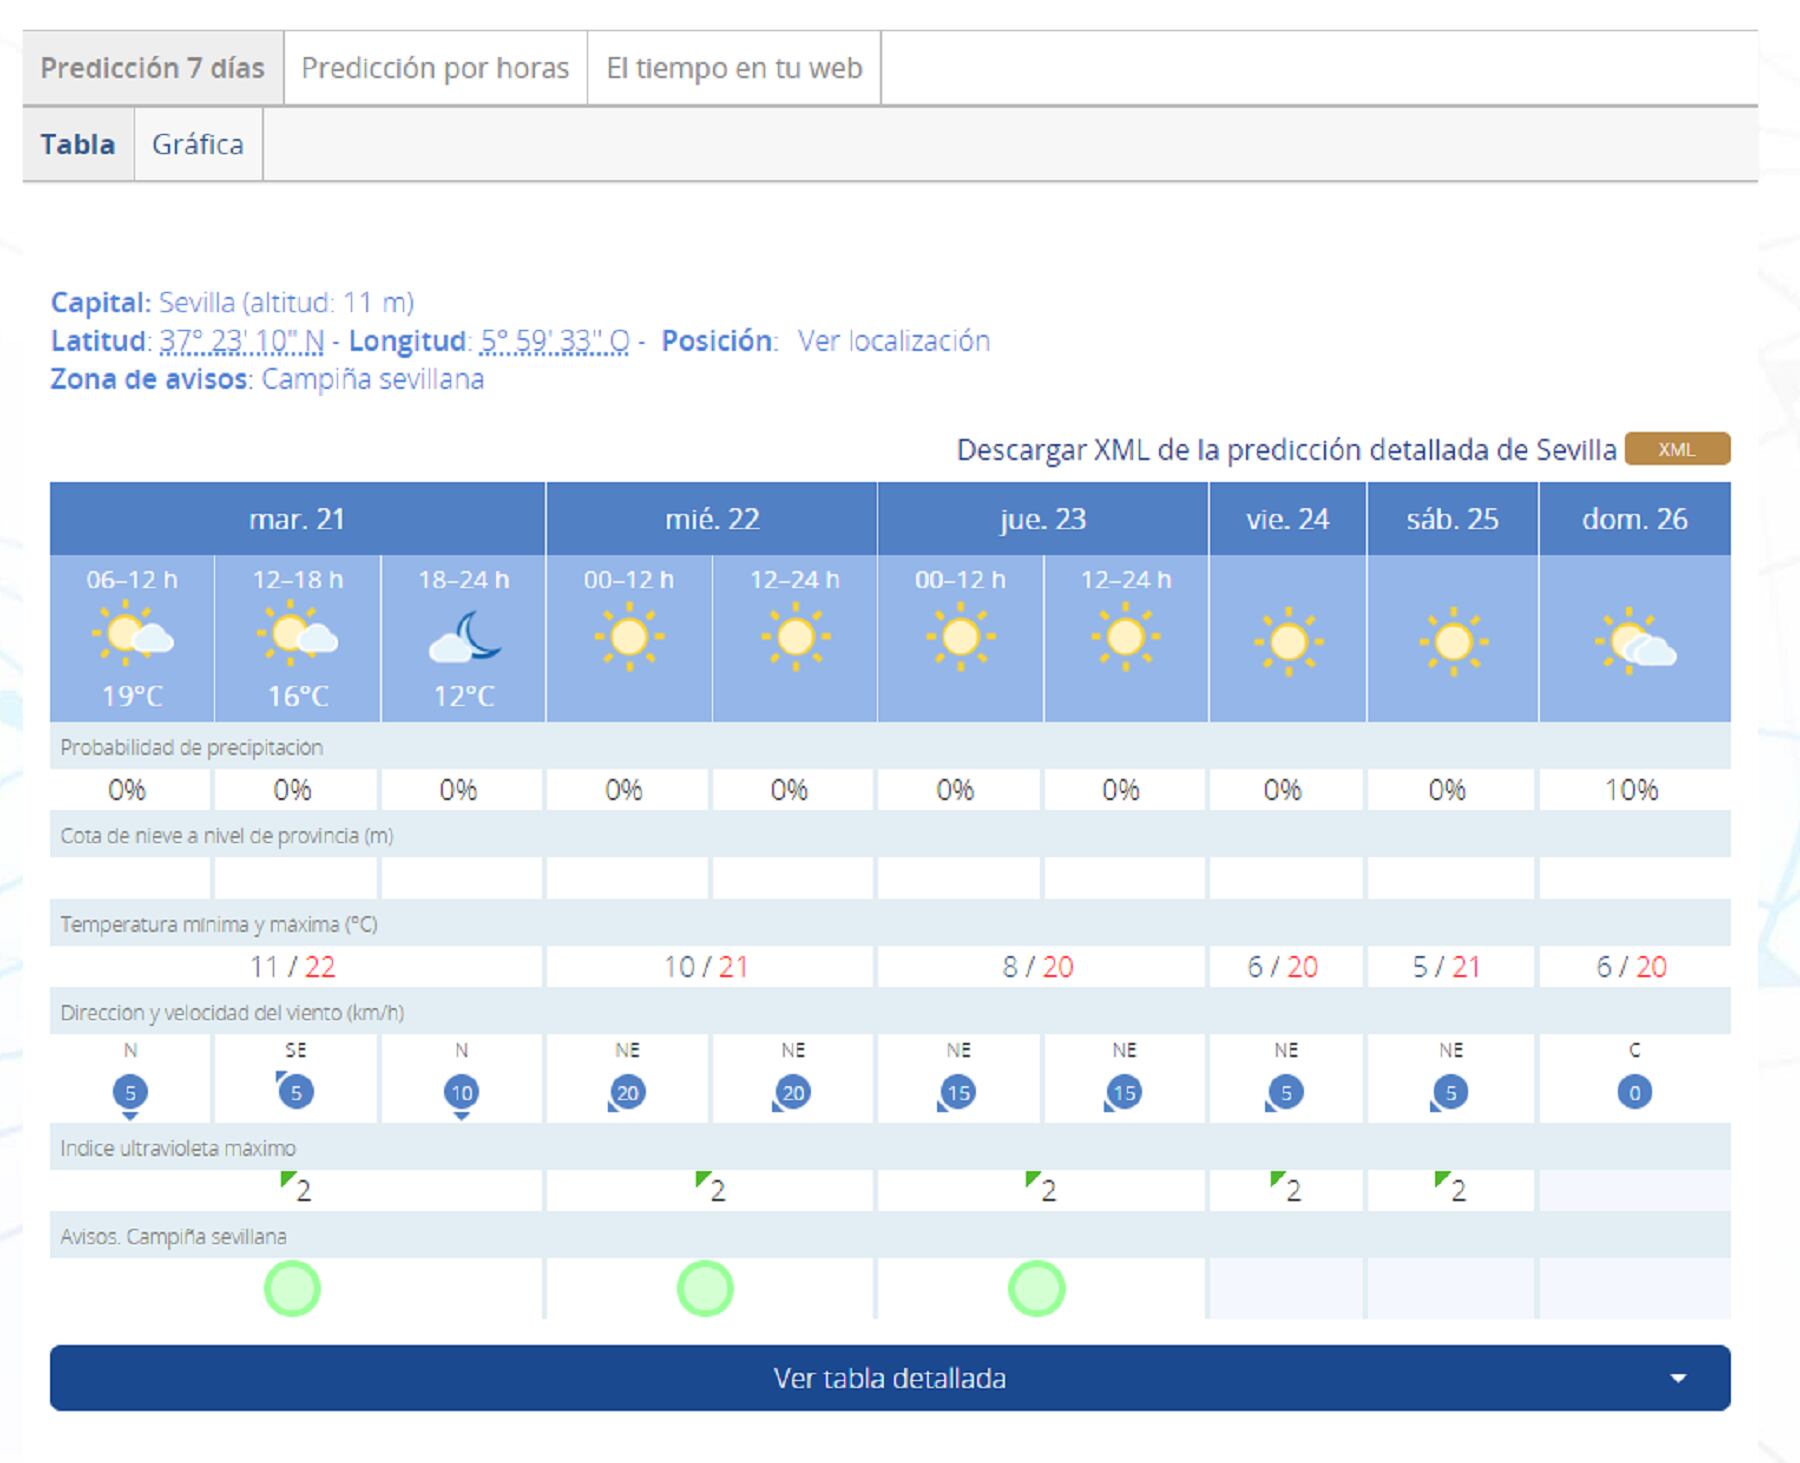Click the cloudy intervals icon for dom. 26
Screen dimensions: 1800x1463
[x=1635, y=640]
